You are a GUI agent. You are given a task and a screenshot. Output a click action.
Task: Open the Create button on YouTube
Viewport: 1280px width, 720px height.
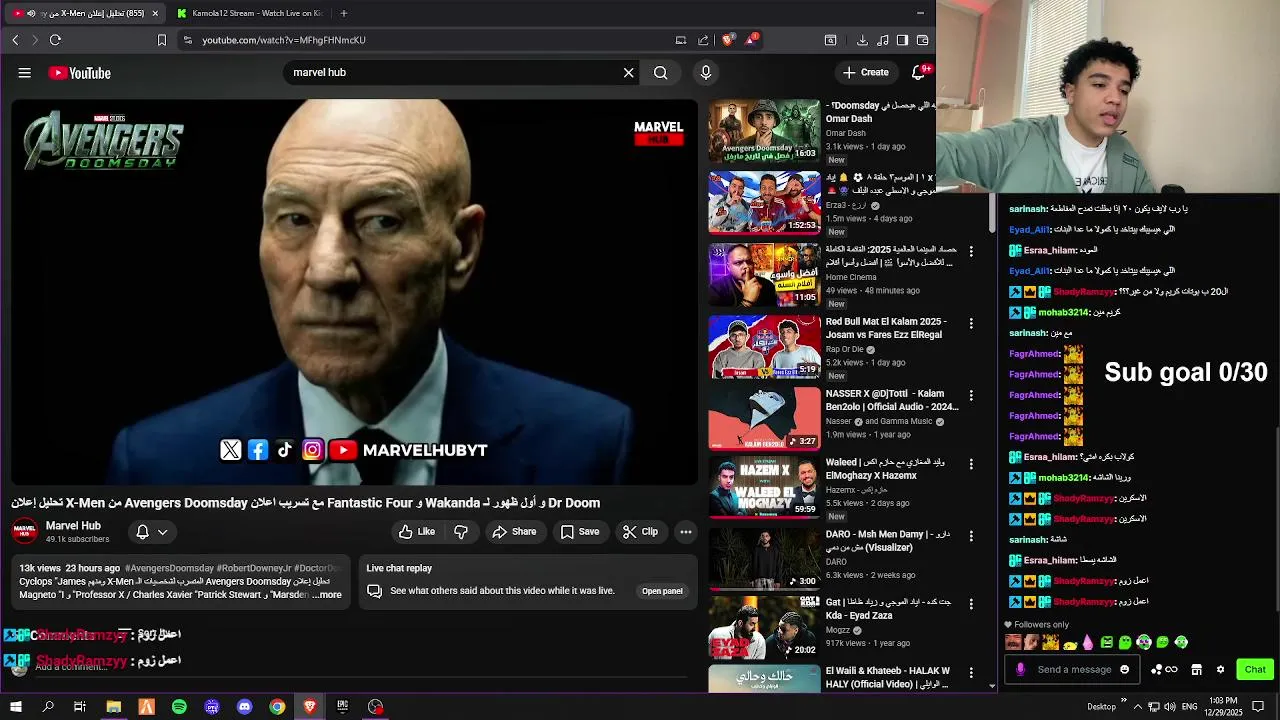tap(866, 72)
